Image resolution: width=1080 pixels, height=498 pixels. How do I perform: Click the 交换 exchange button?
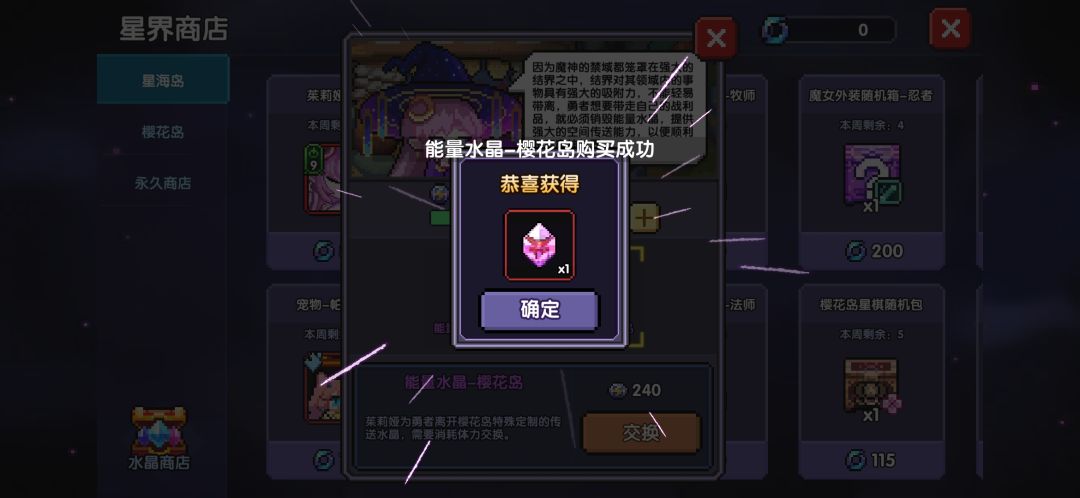click(641, 433)
